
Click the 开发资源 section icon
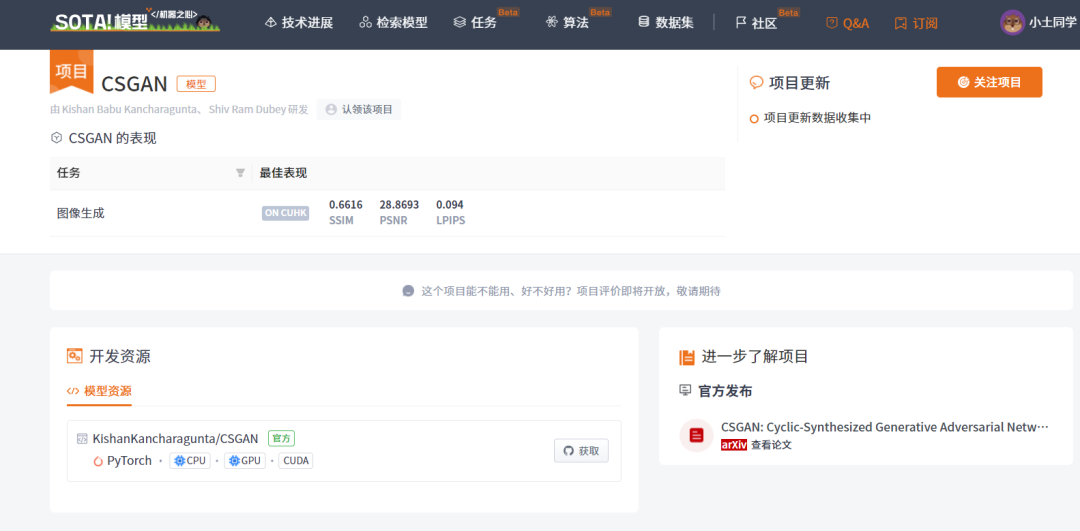pyautogui.click(x=74, y=356)
